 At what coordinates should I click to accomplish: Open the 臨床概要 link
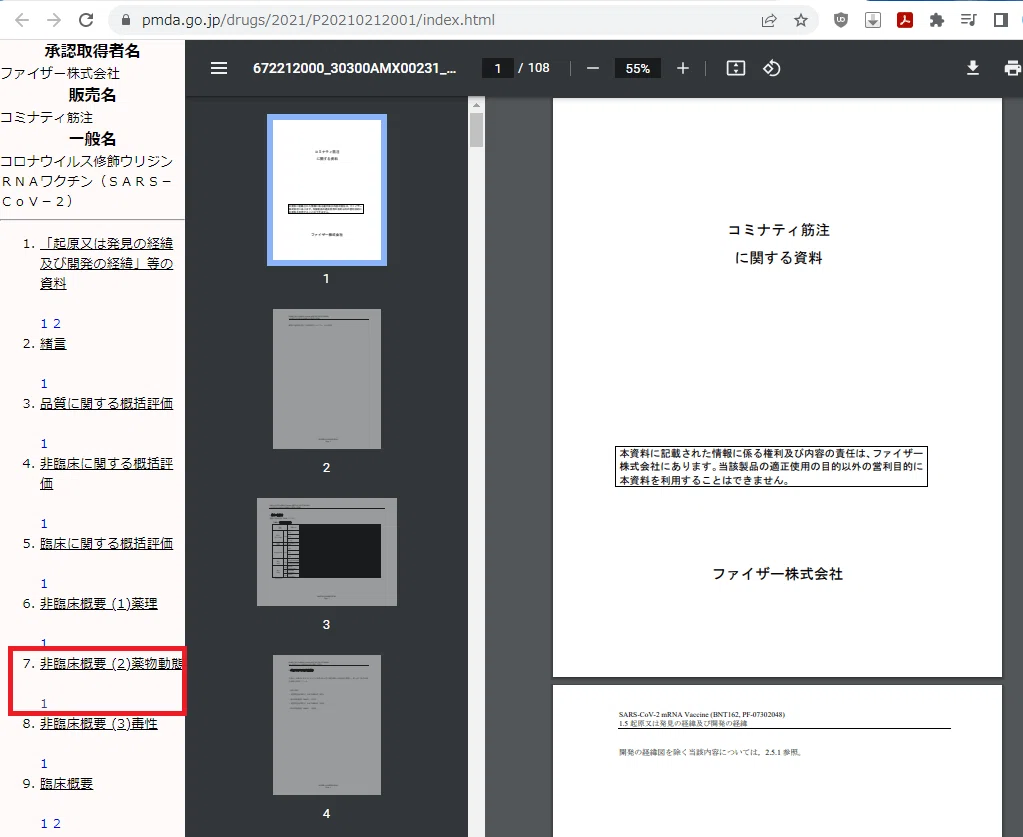click(x=67, y=784)
